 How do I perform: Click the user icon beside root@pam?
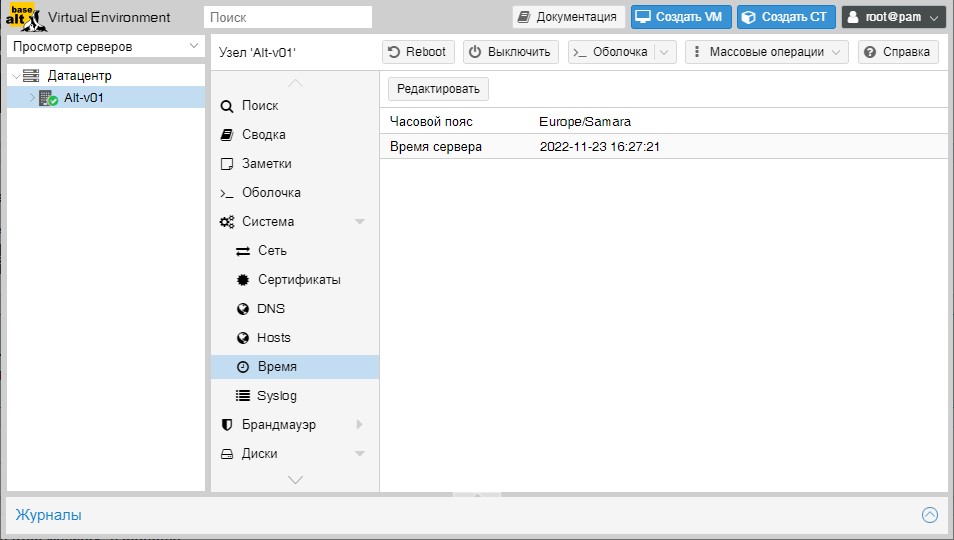click(853, 17)
